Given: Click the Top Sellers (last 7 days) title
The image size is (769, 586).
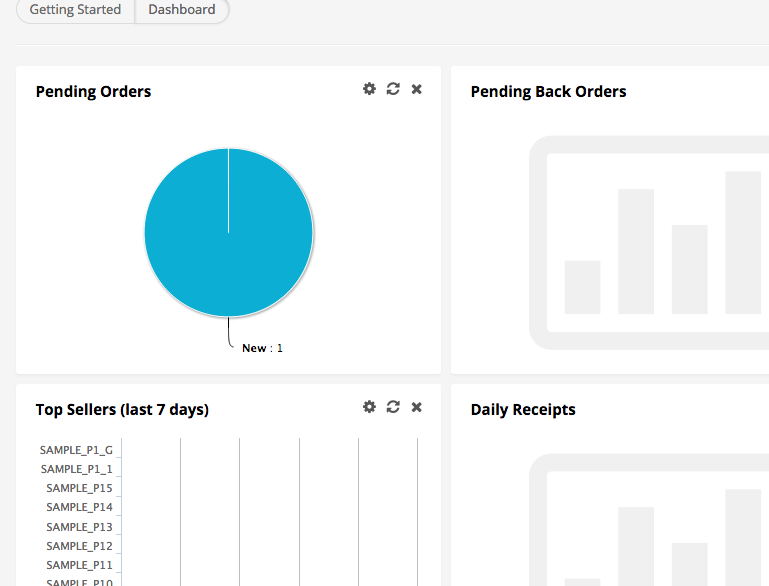Looking at the screenshot, I should (x=122, y=409).
